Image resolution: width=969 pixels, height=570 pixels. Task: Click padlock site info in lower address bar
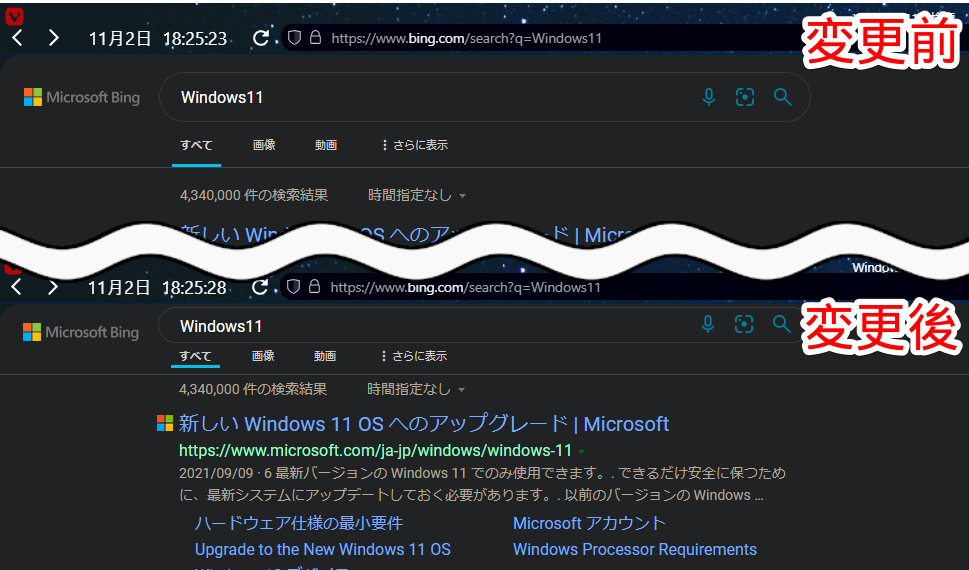(x=314, y=286)
